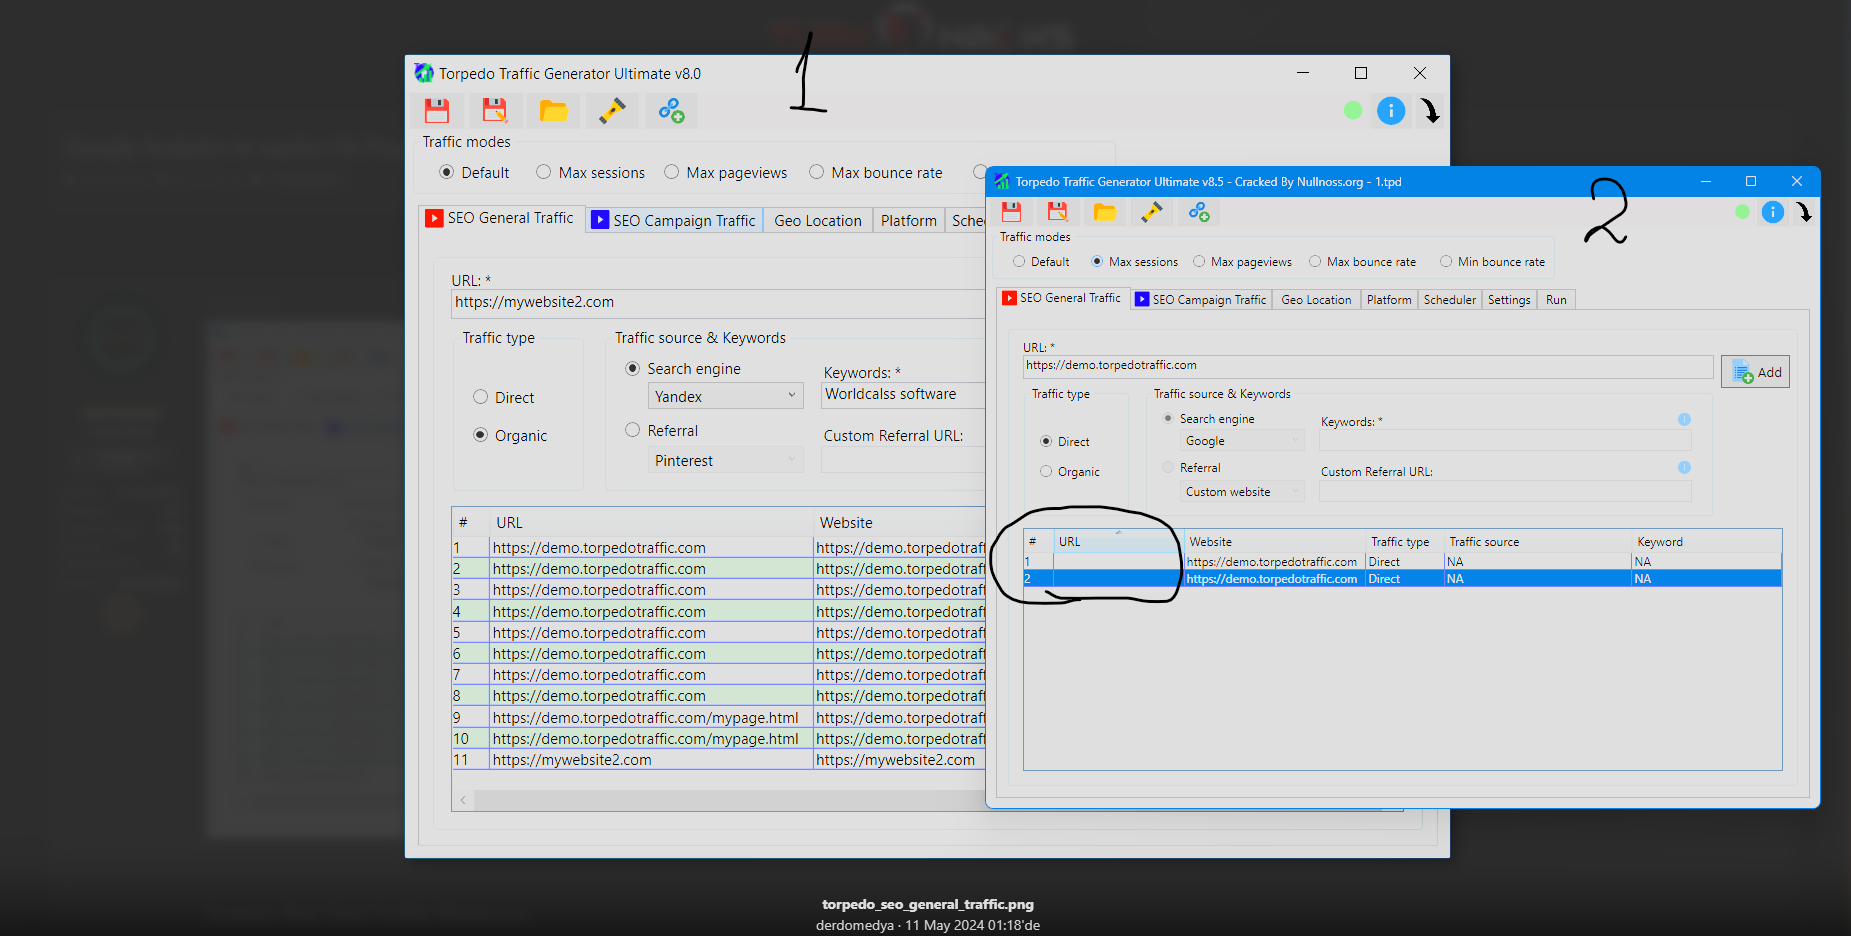
Task: Click the curved black arrow in v8.0 window
Action: tap(1431, 111)
